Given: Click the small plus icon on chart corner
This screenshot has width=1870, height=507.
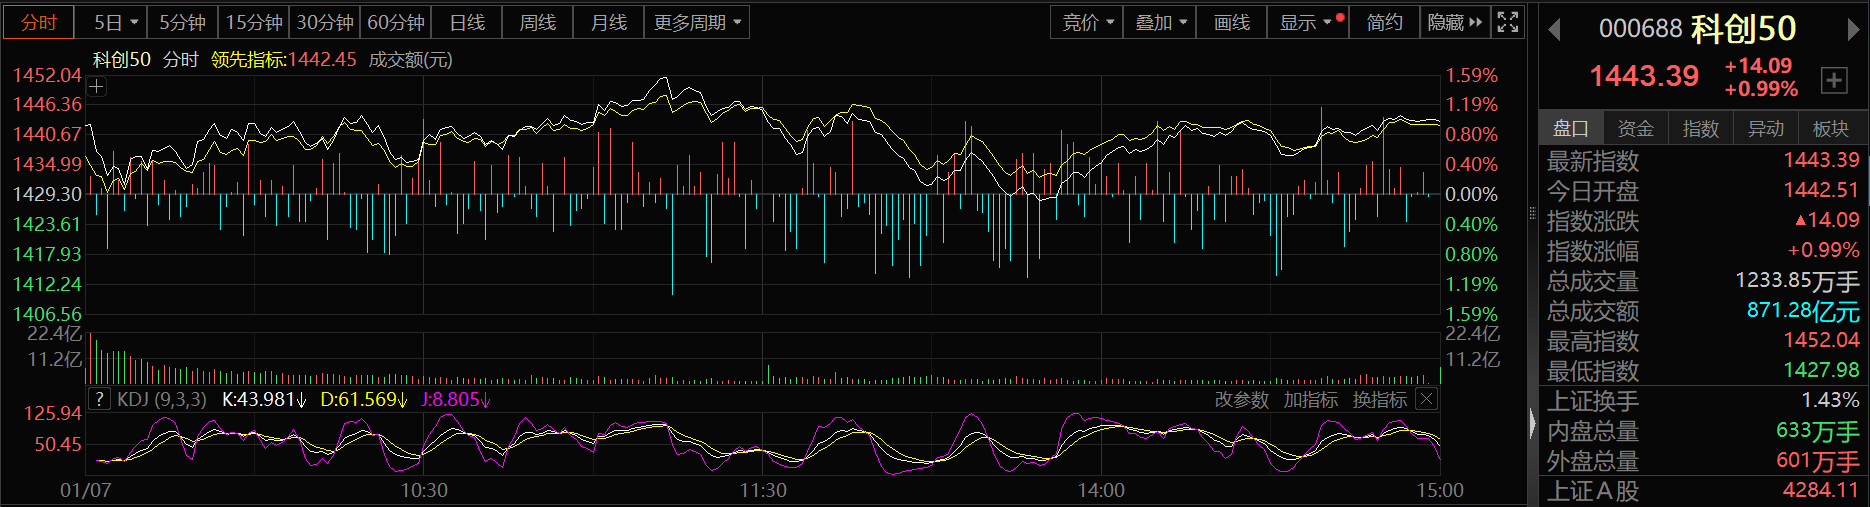Looking at the screenshot, I should (x=96, y=87).
